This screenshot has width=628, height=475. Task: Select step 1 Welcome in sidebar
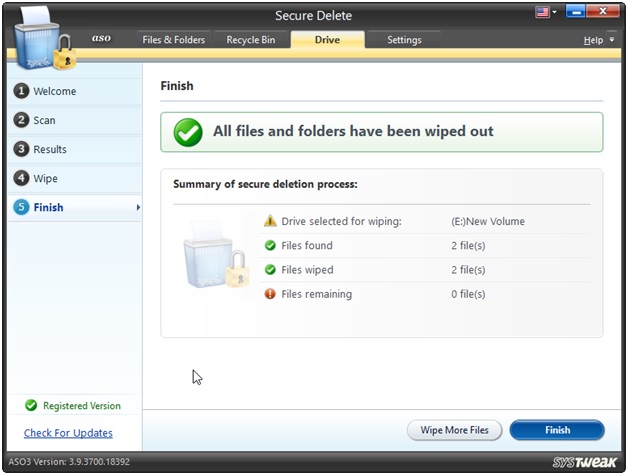[x=54, y=91]
